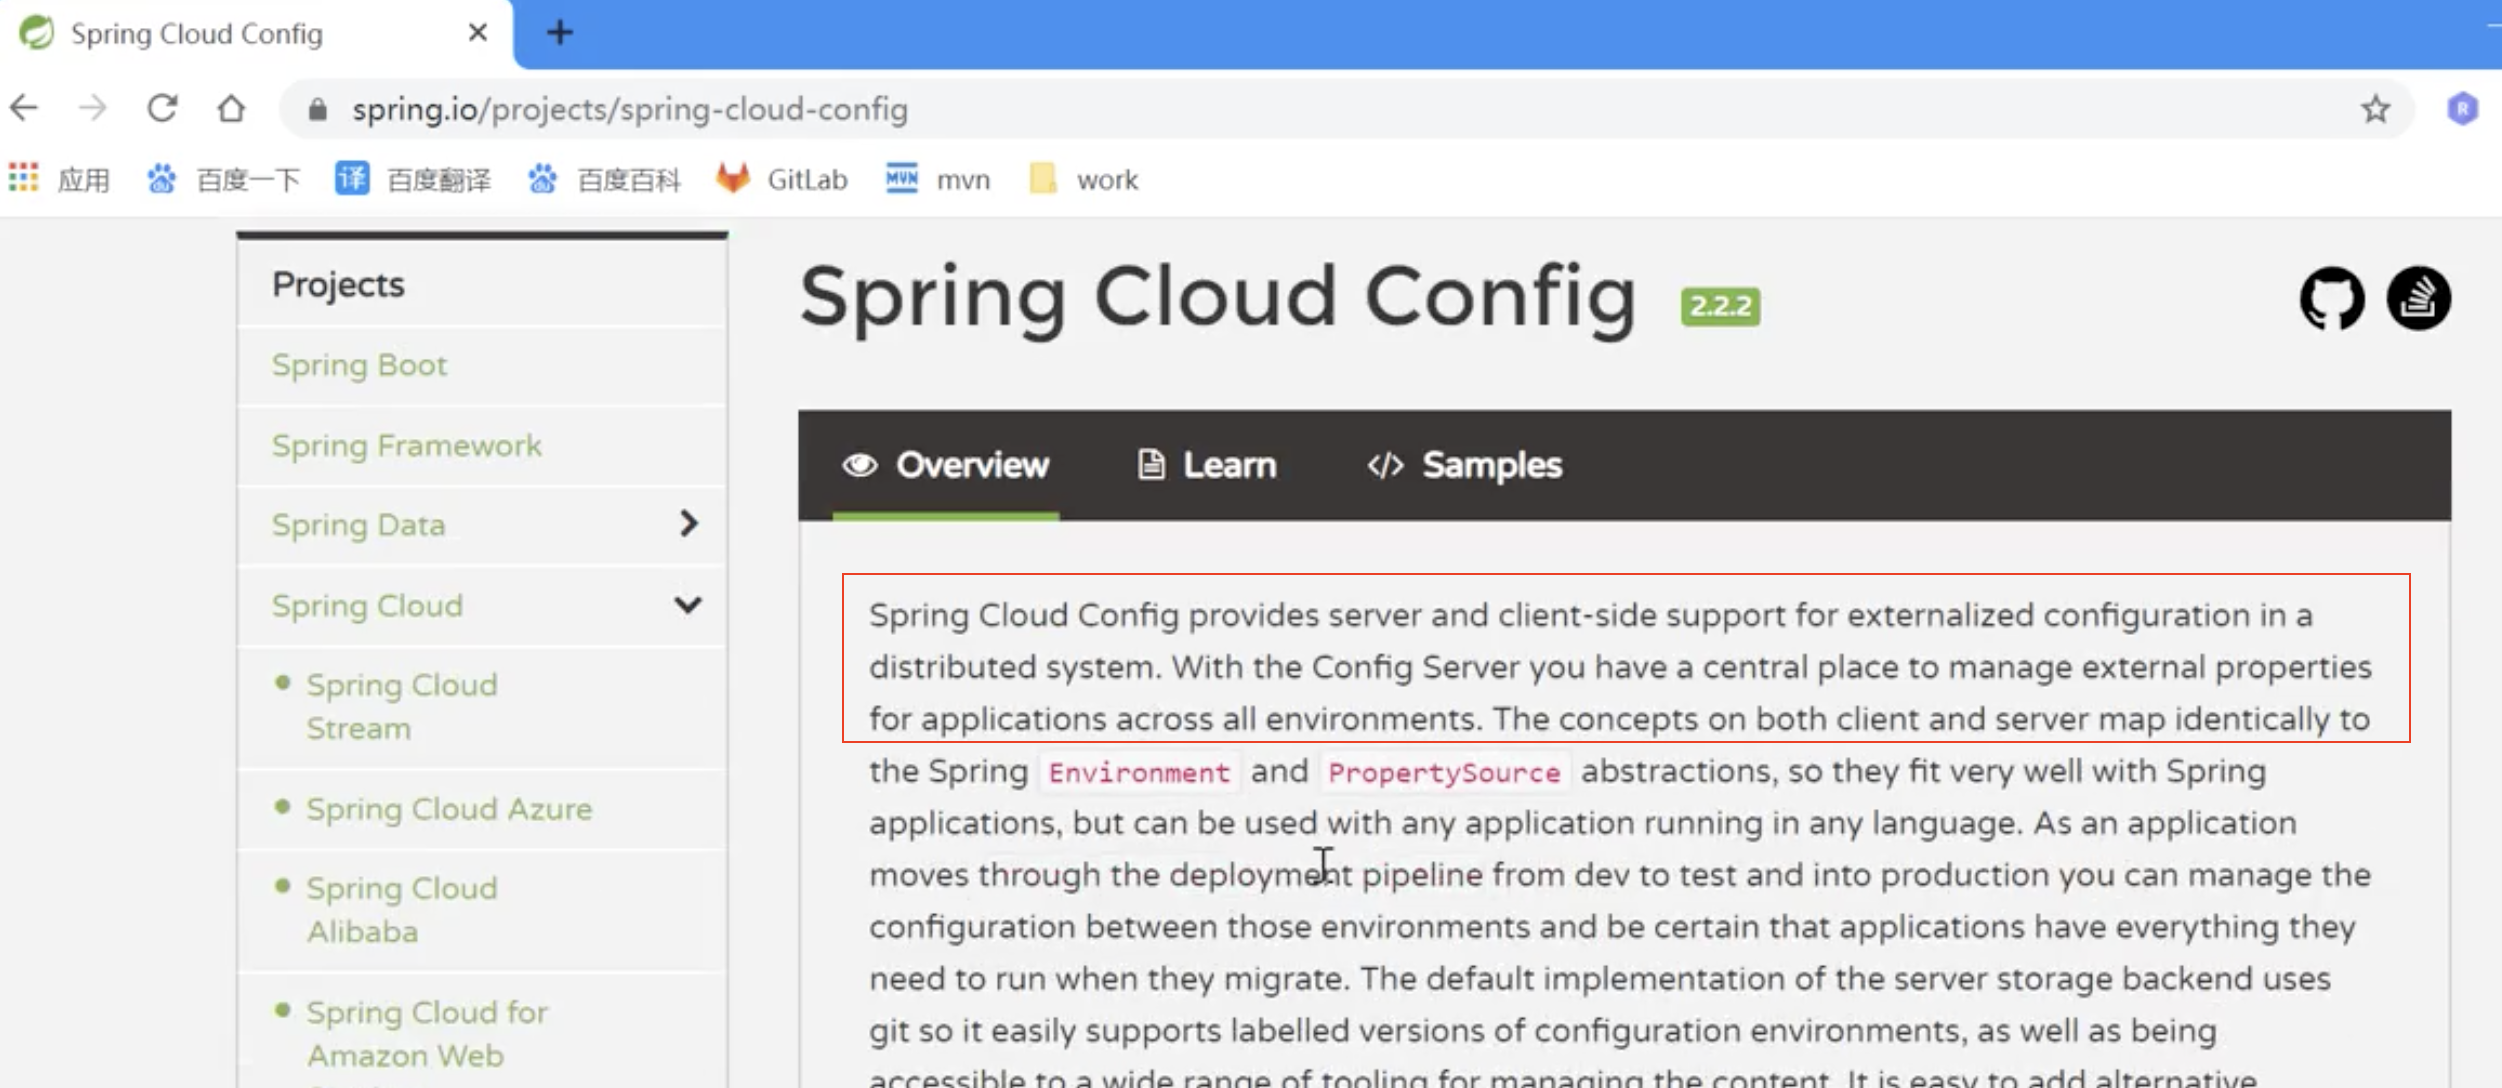Collapse the Spring Cloud section chevron
This screenshot has width=2502, height=1088.
click(x=688, y=605)
